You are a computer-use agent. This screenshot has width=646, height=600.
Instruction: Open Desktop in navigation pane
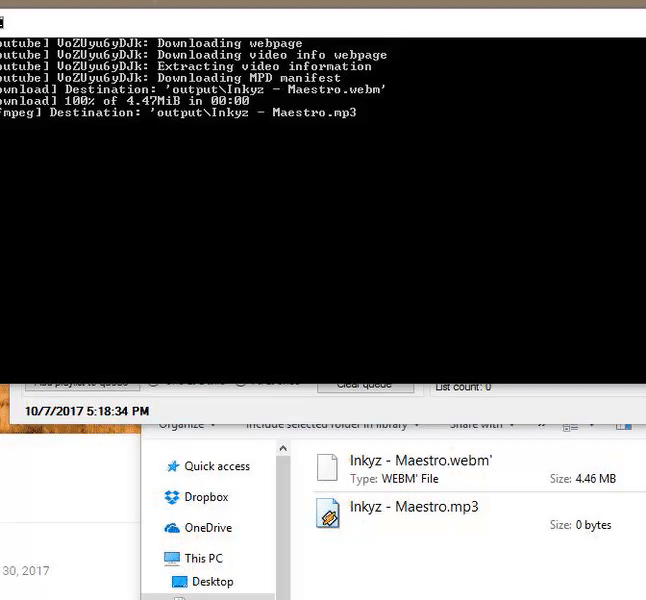[213, 581]
